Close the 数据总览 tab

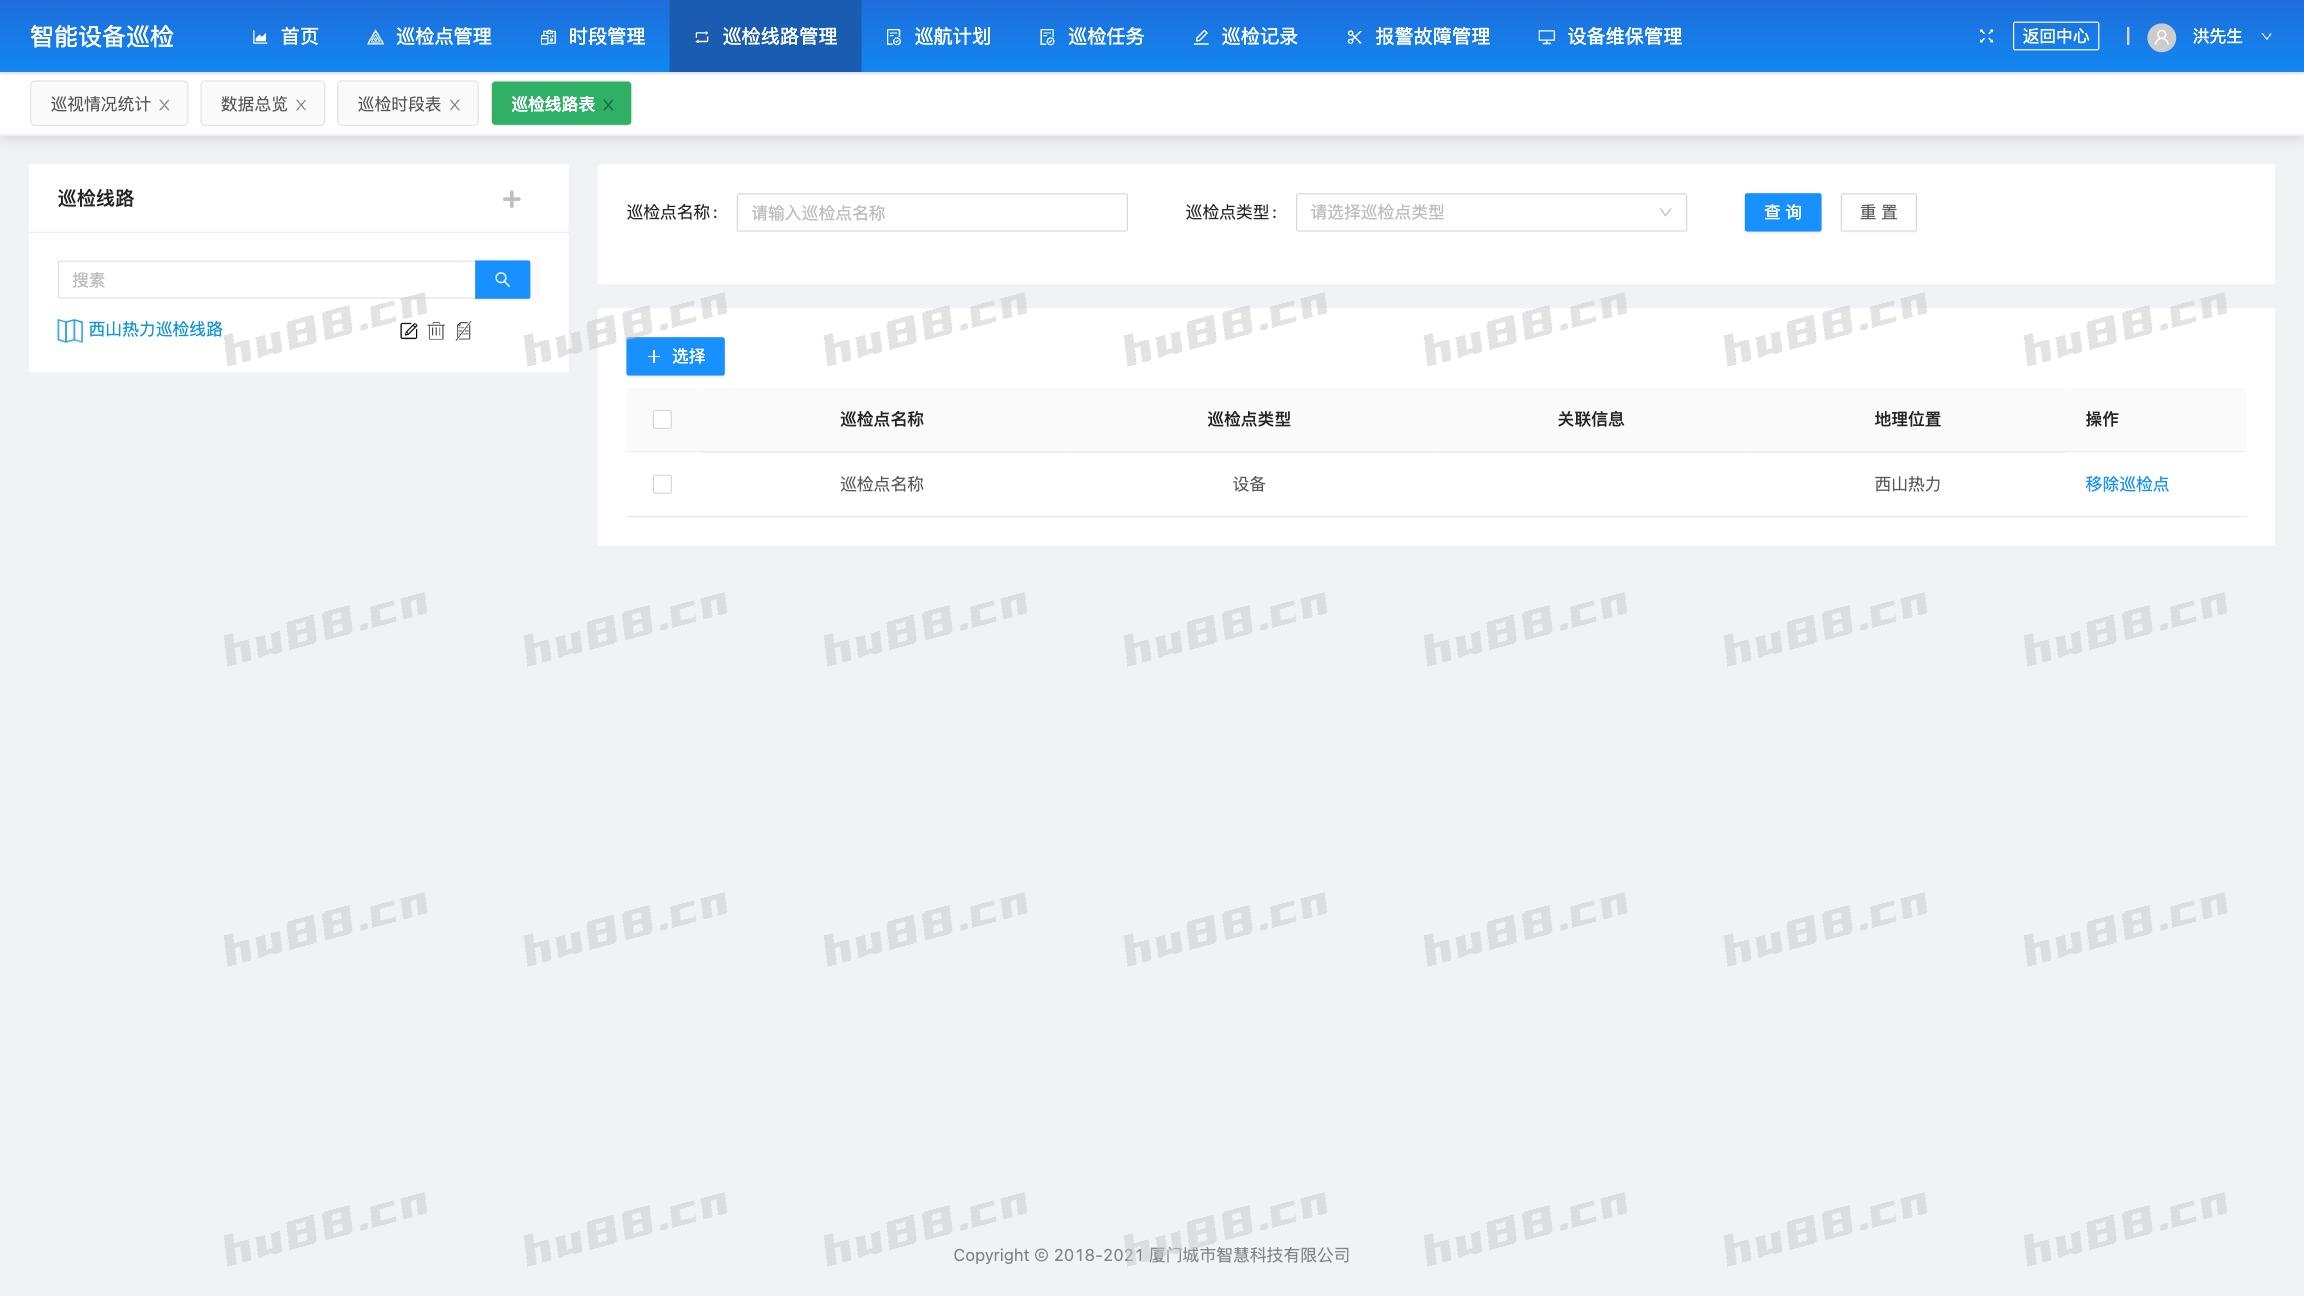pos(301,105)
